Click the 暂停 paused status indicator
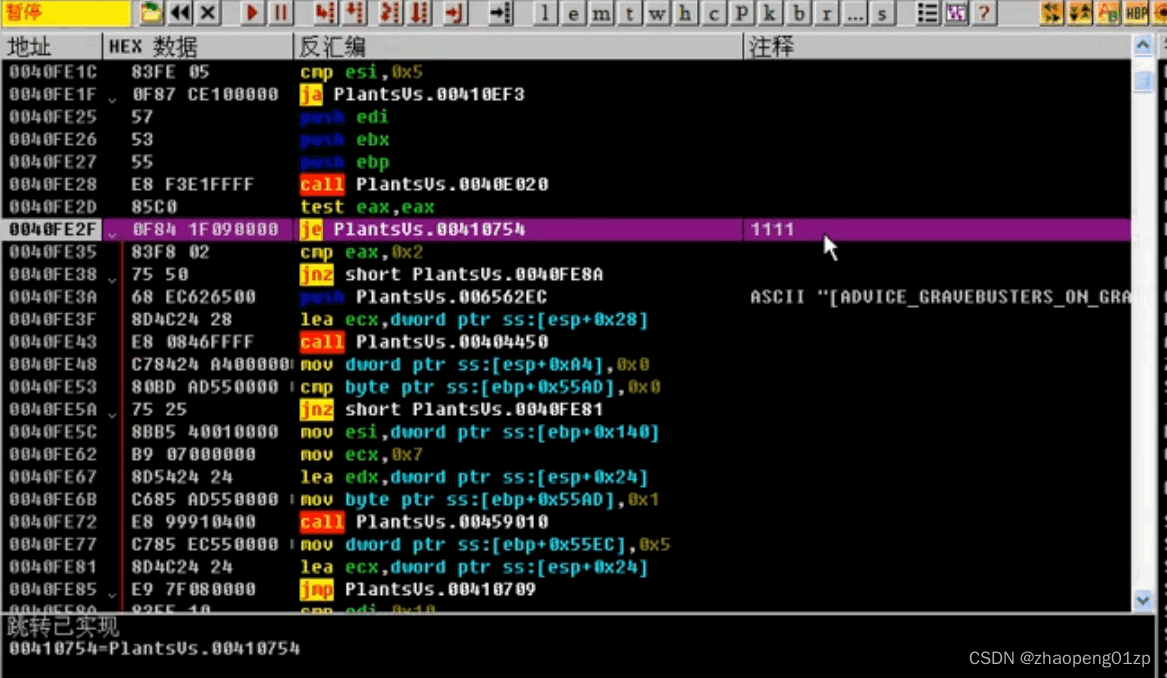1167x678 pixels. coord(65,13)
